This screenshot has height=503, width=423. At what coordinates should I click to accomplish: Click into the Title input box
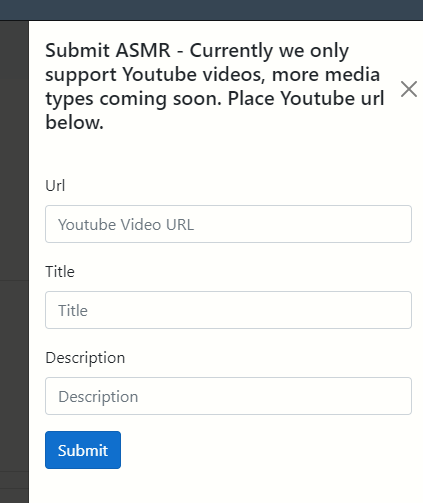tap(228, 310)
